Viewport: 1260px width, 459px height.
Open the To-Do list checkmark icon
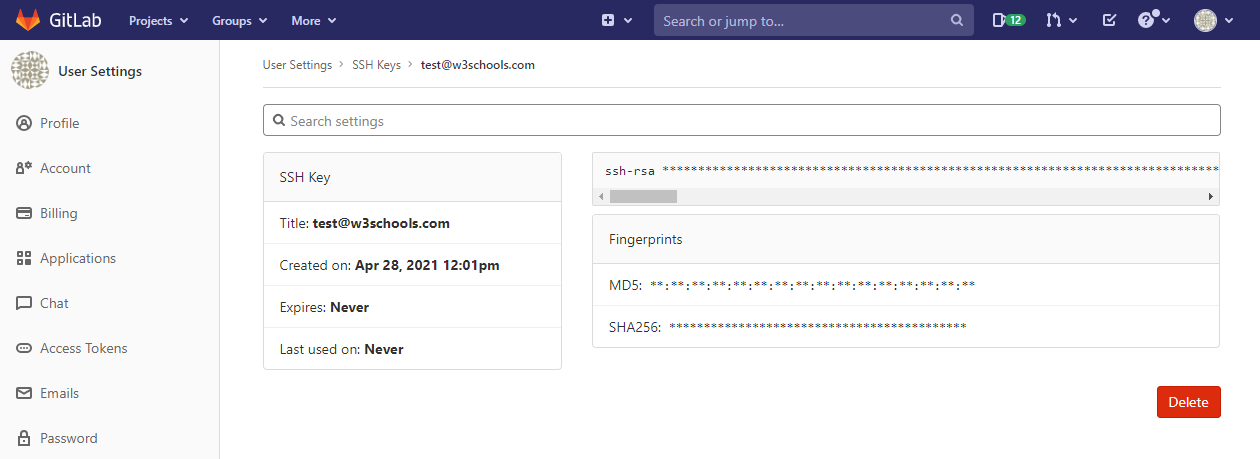pyautogui.click(x=1109, y=20)
